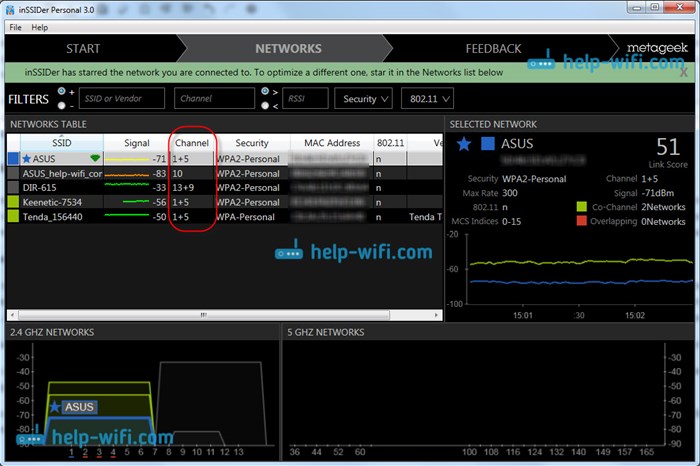This screenshot has height=466, width=700.
Task: Switch to the NETWORKS tab
Action: tap(288, 49)
